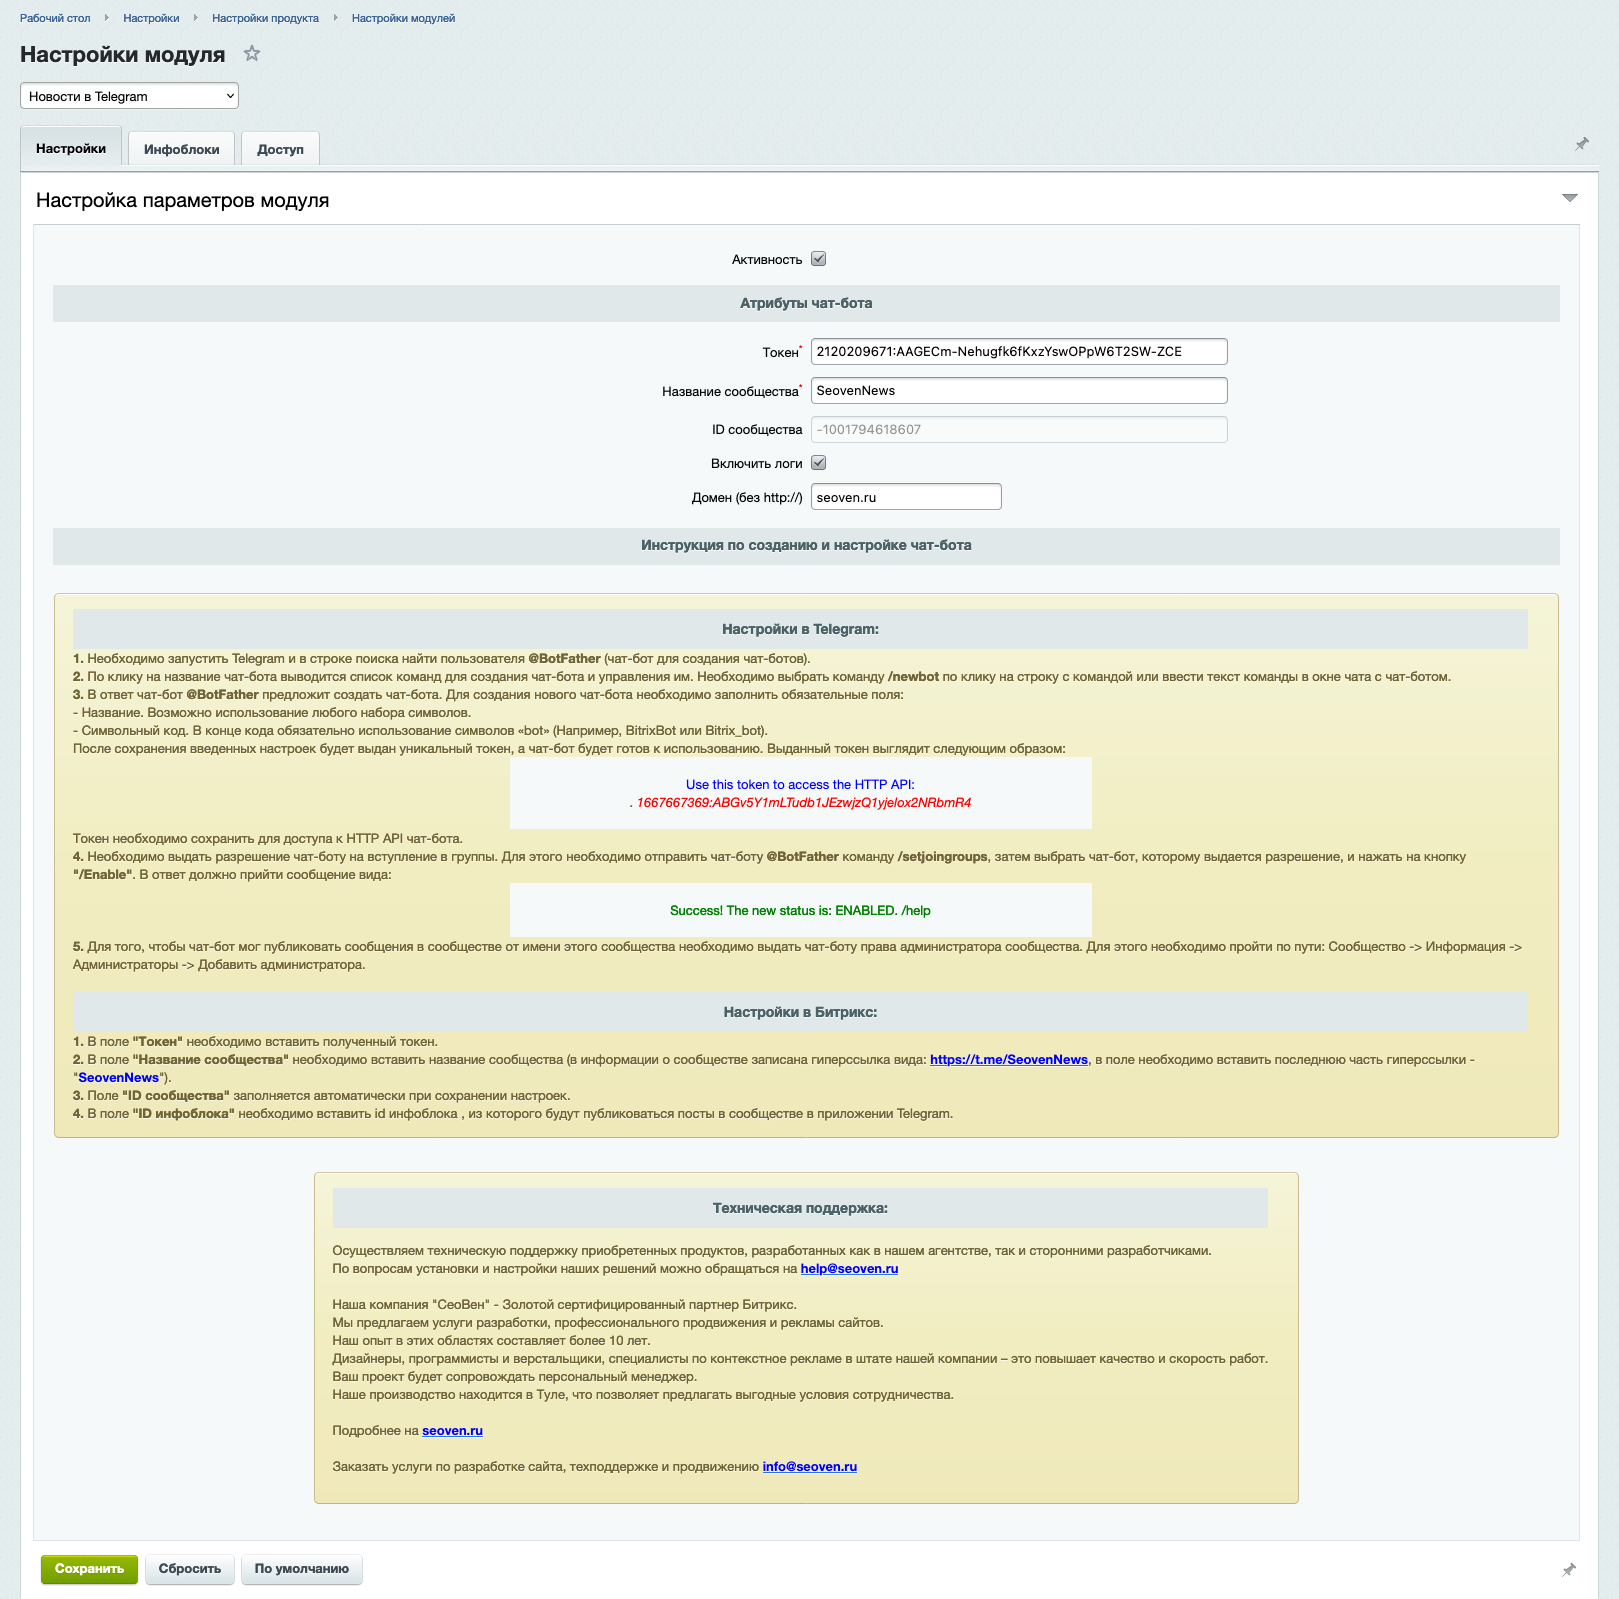Open the Доступ tab
The width and height of the screenshot is (1619, 1599).
280,149
